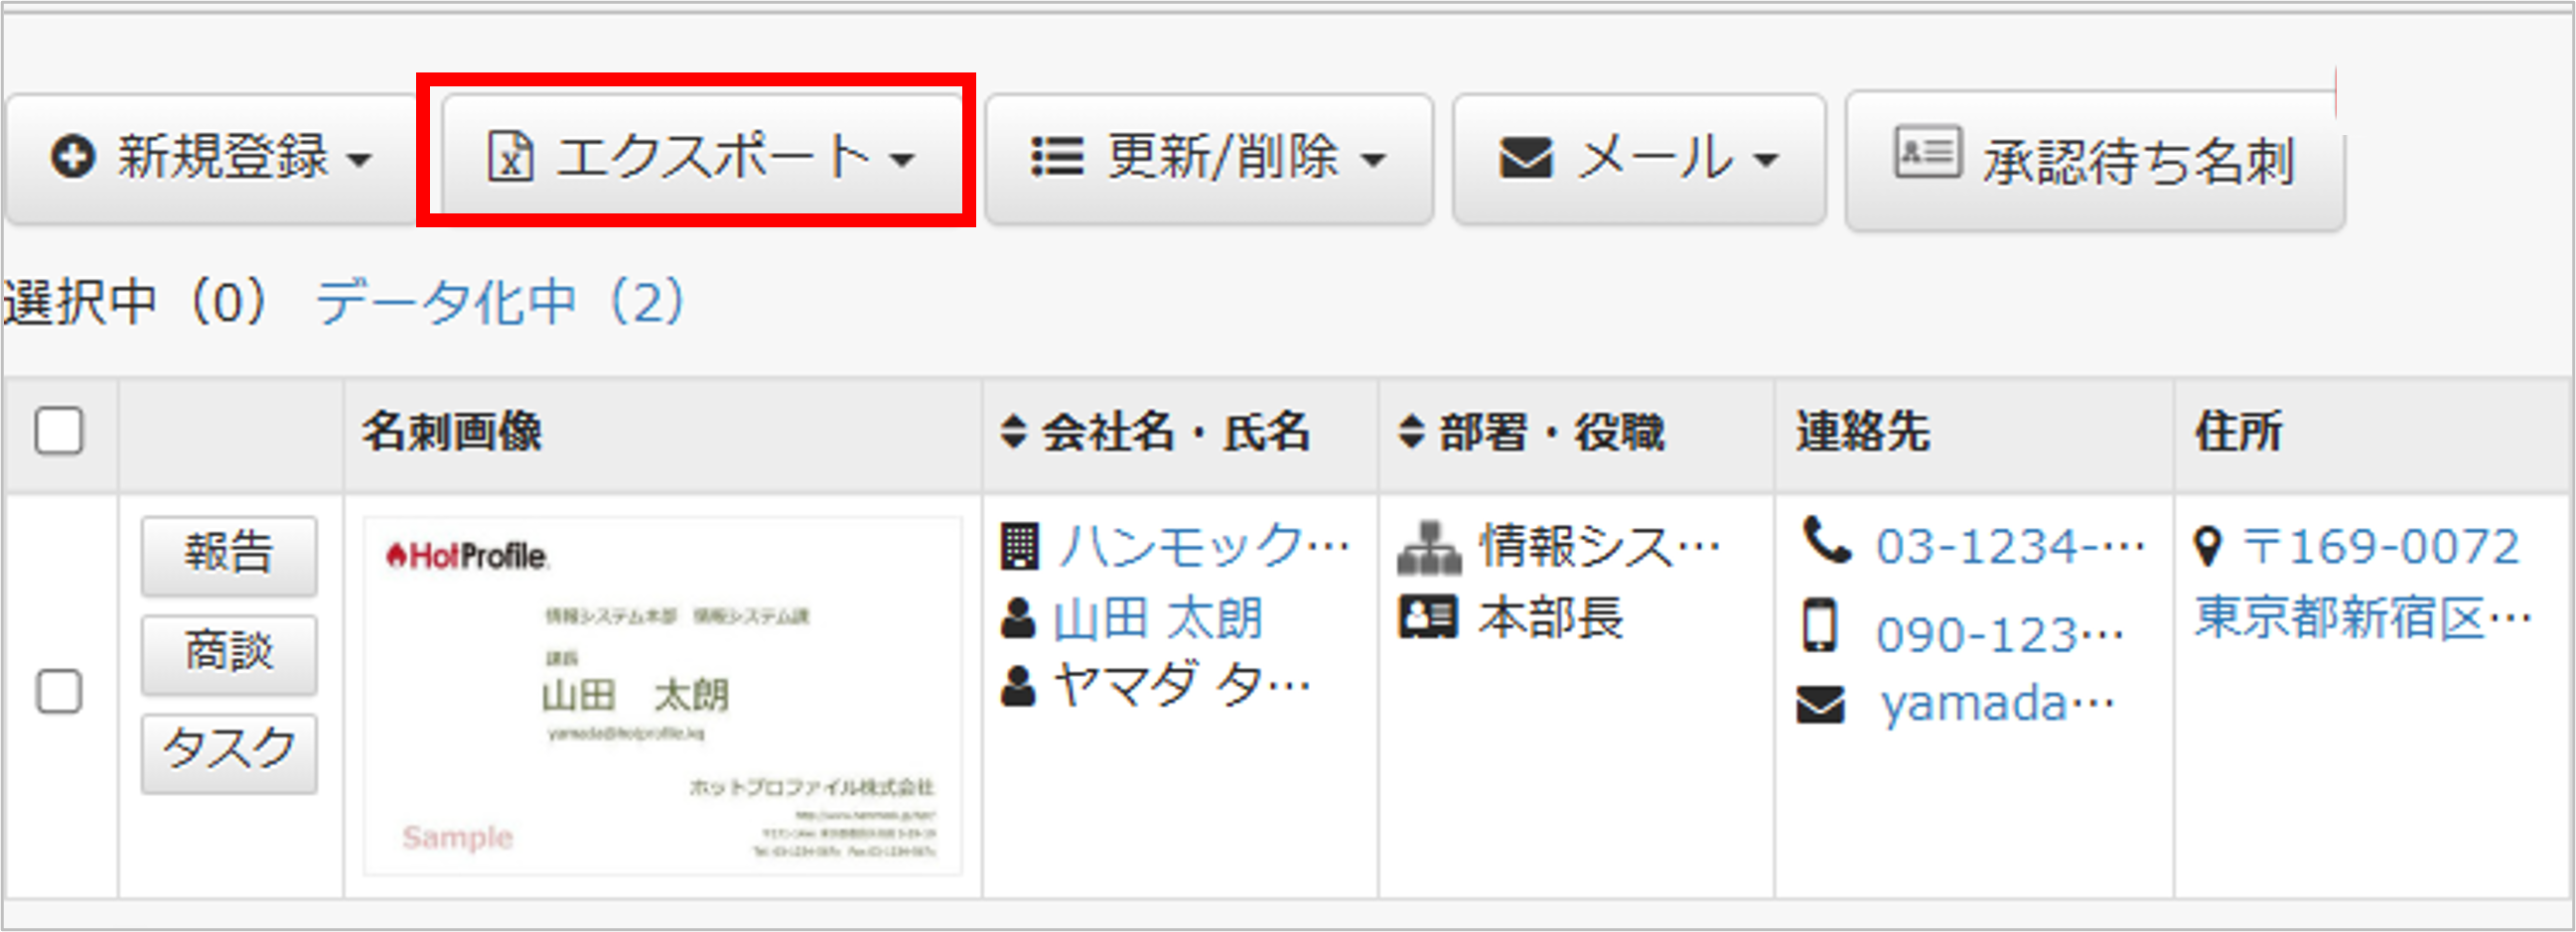The width and height of the screenshot is (2576, 932).
Task: Check the checkbox for 山田 太朗 row
Action: 59,692
